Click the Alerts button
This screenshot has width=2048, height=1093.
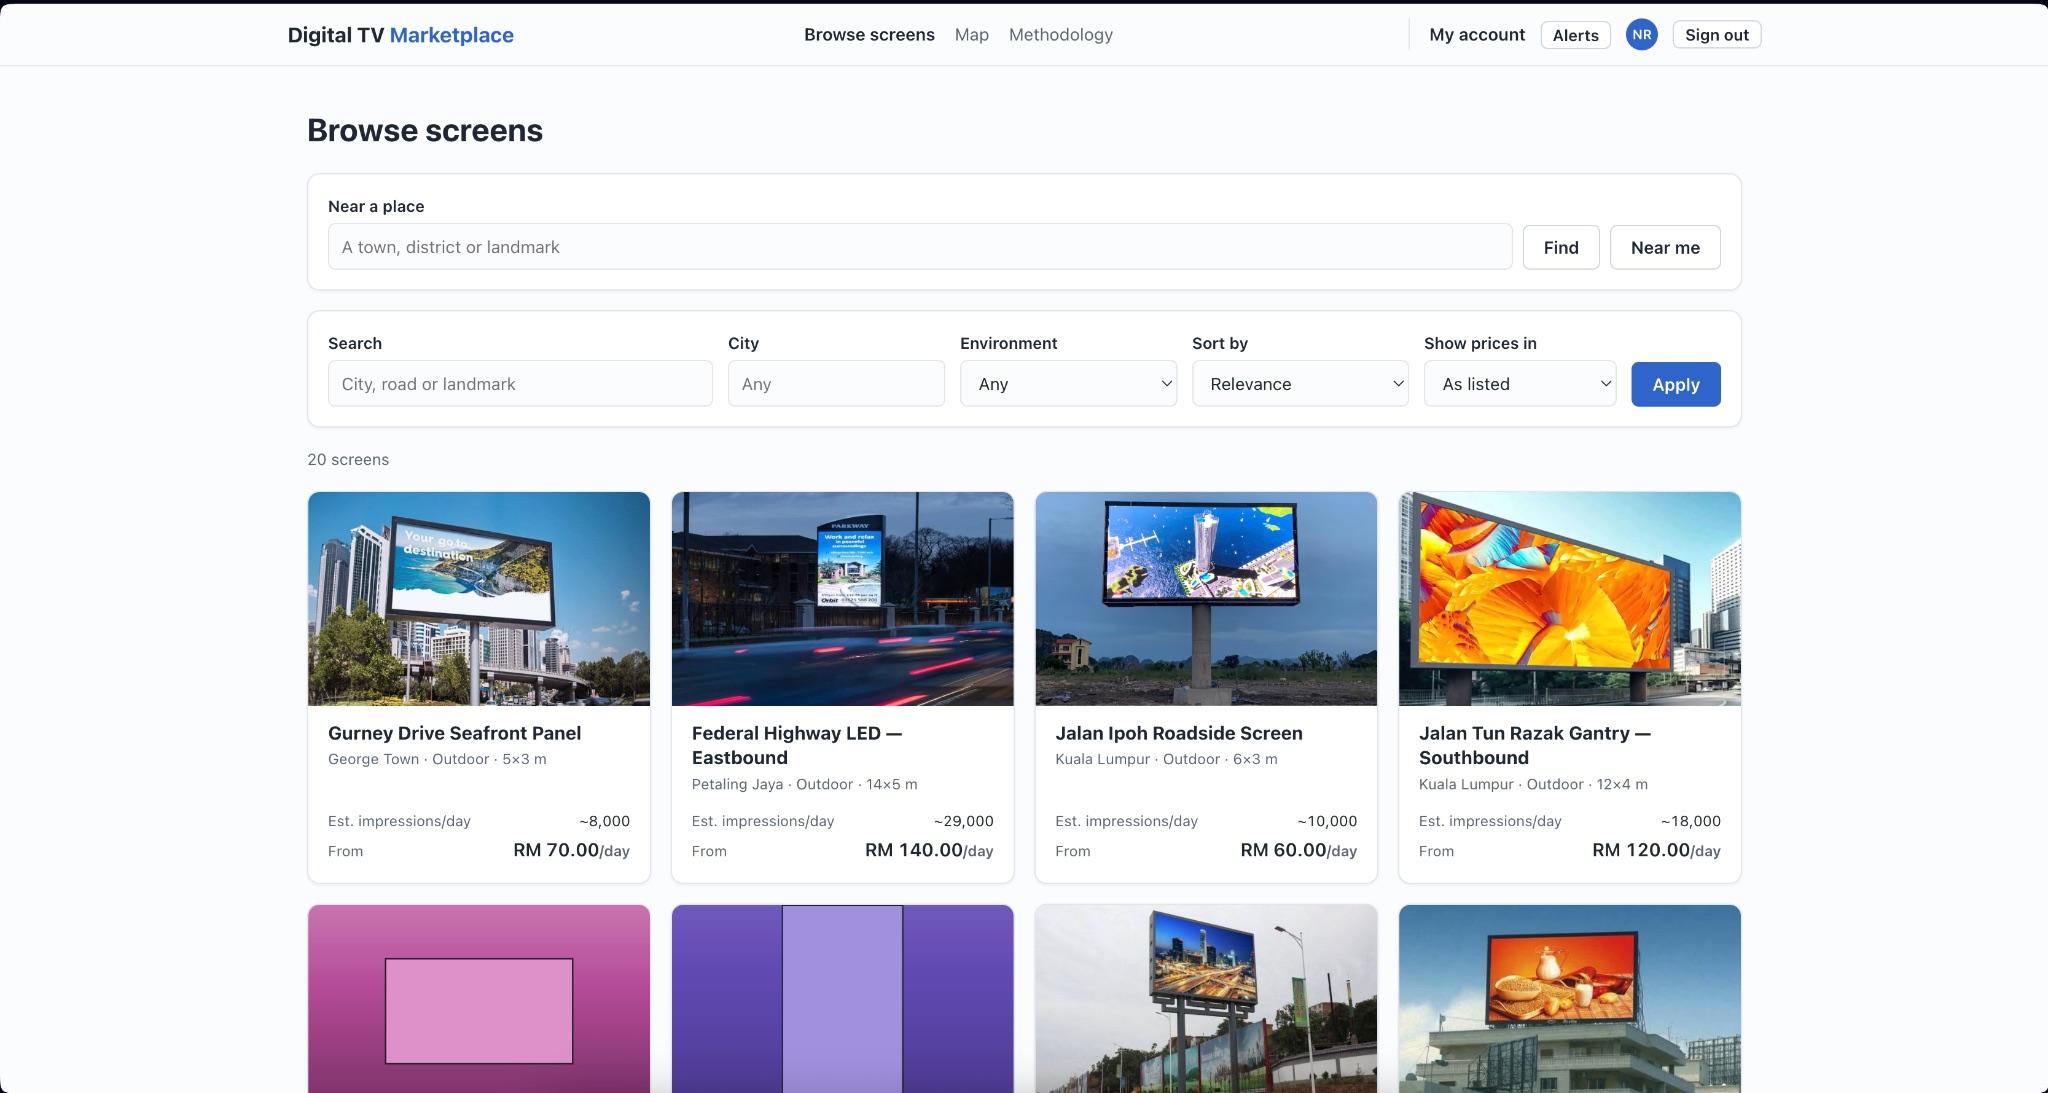1575,35
